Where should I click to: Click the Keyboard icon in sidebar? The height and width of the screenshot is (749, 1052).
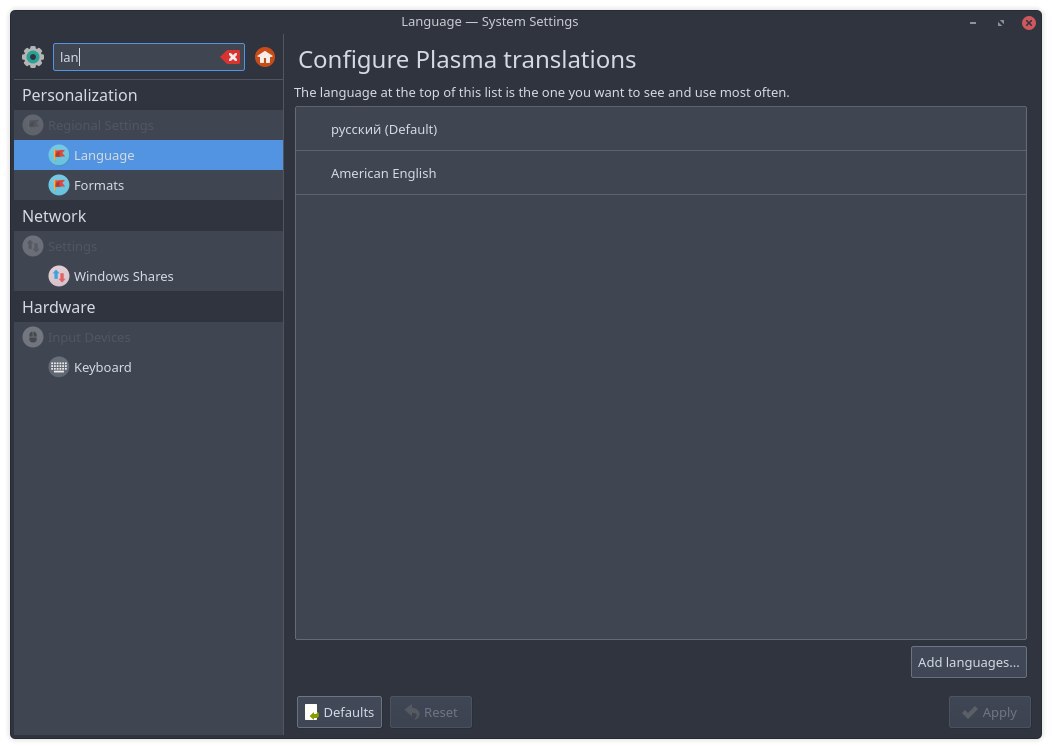pyautogui.click(x=59, y=367)
